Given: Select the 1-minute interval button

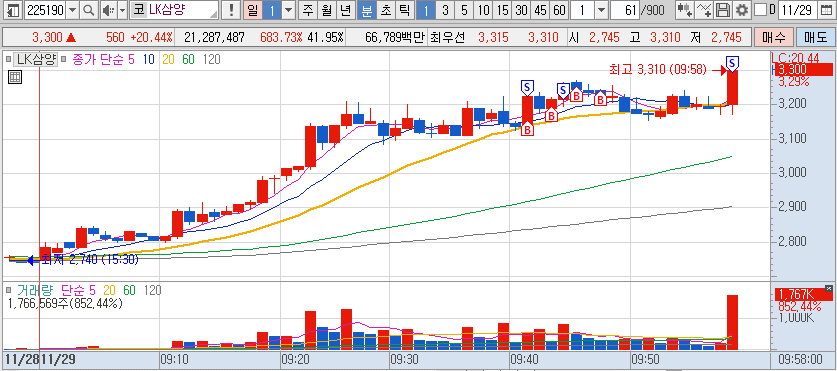Looking at the screenshot, I should point(426,10).
